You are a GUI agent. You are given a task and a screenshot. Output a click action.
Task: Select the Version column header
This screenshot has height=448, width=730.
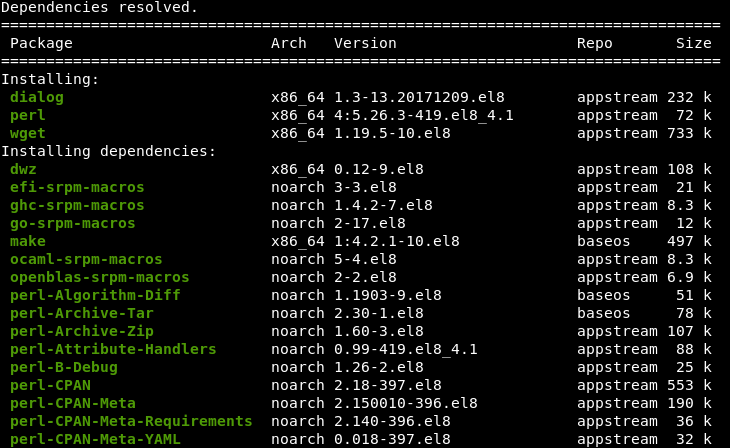(365, 43)
